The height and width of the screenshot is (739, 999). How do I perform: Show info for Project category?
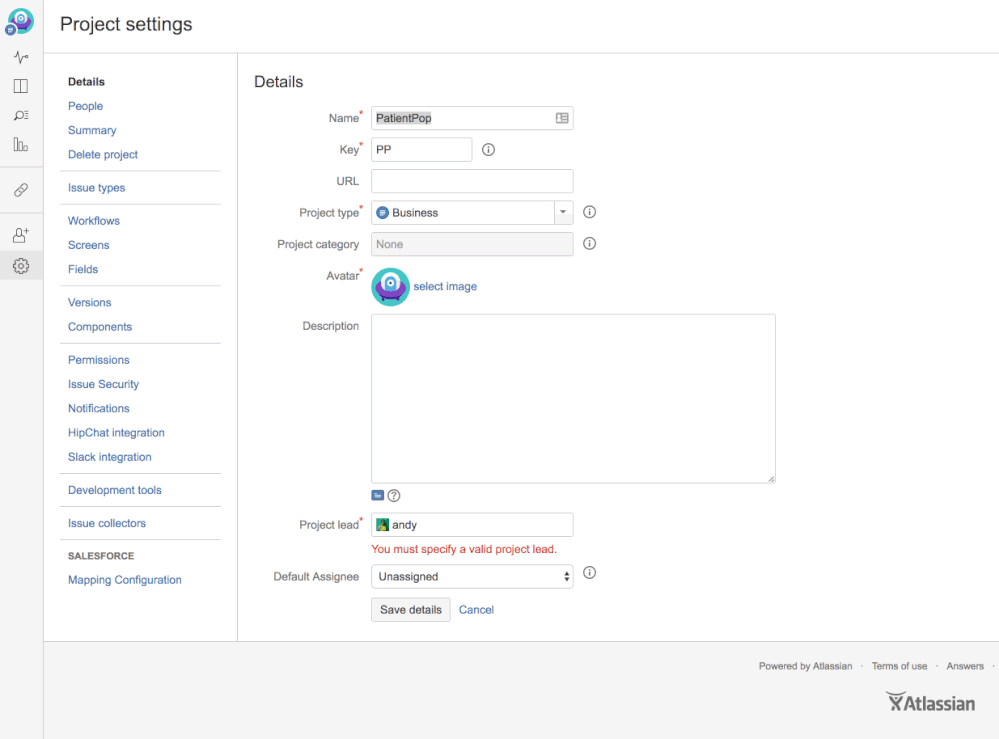(589, 243)
